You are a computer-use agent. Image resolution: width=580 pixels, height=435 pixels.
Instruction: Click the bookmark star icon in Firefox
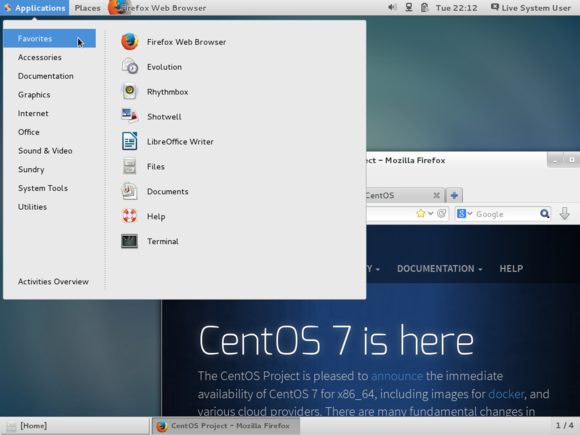(x=421, y=213)
